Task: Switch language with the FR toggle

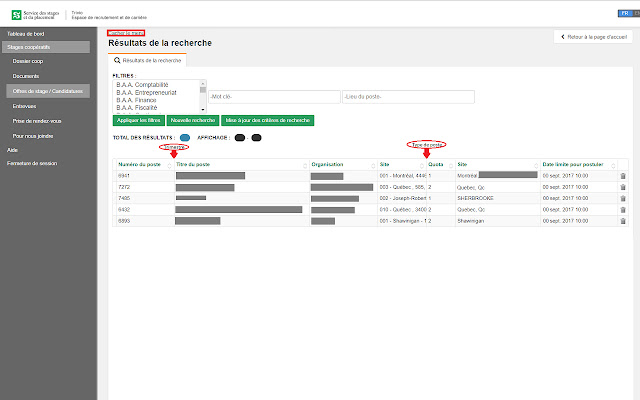Action: (x=625, y=13)
